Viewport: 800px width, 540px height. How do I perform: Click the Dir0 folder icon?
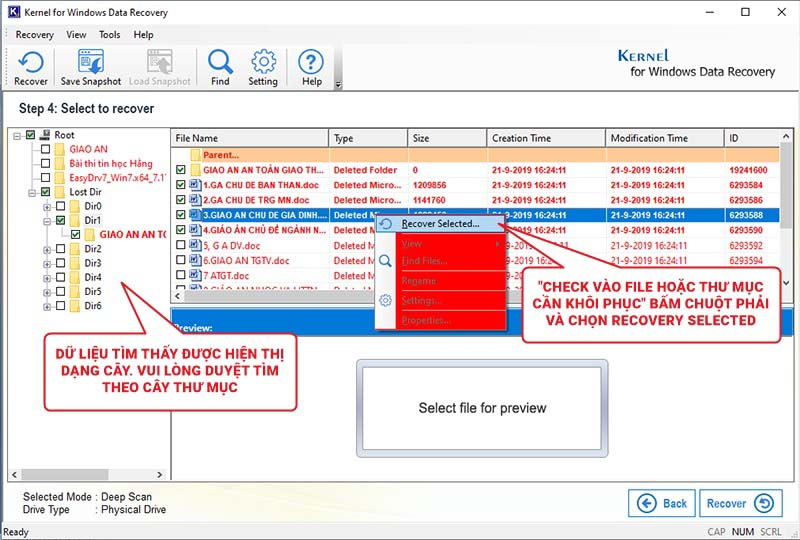point(75,206)
